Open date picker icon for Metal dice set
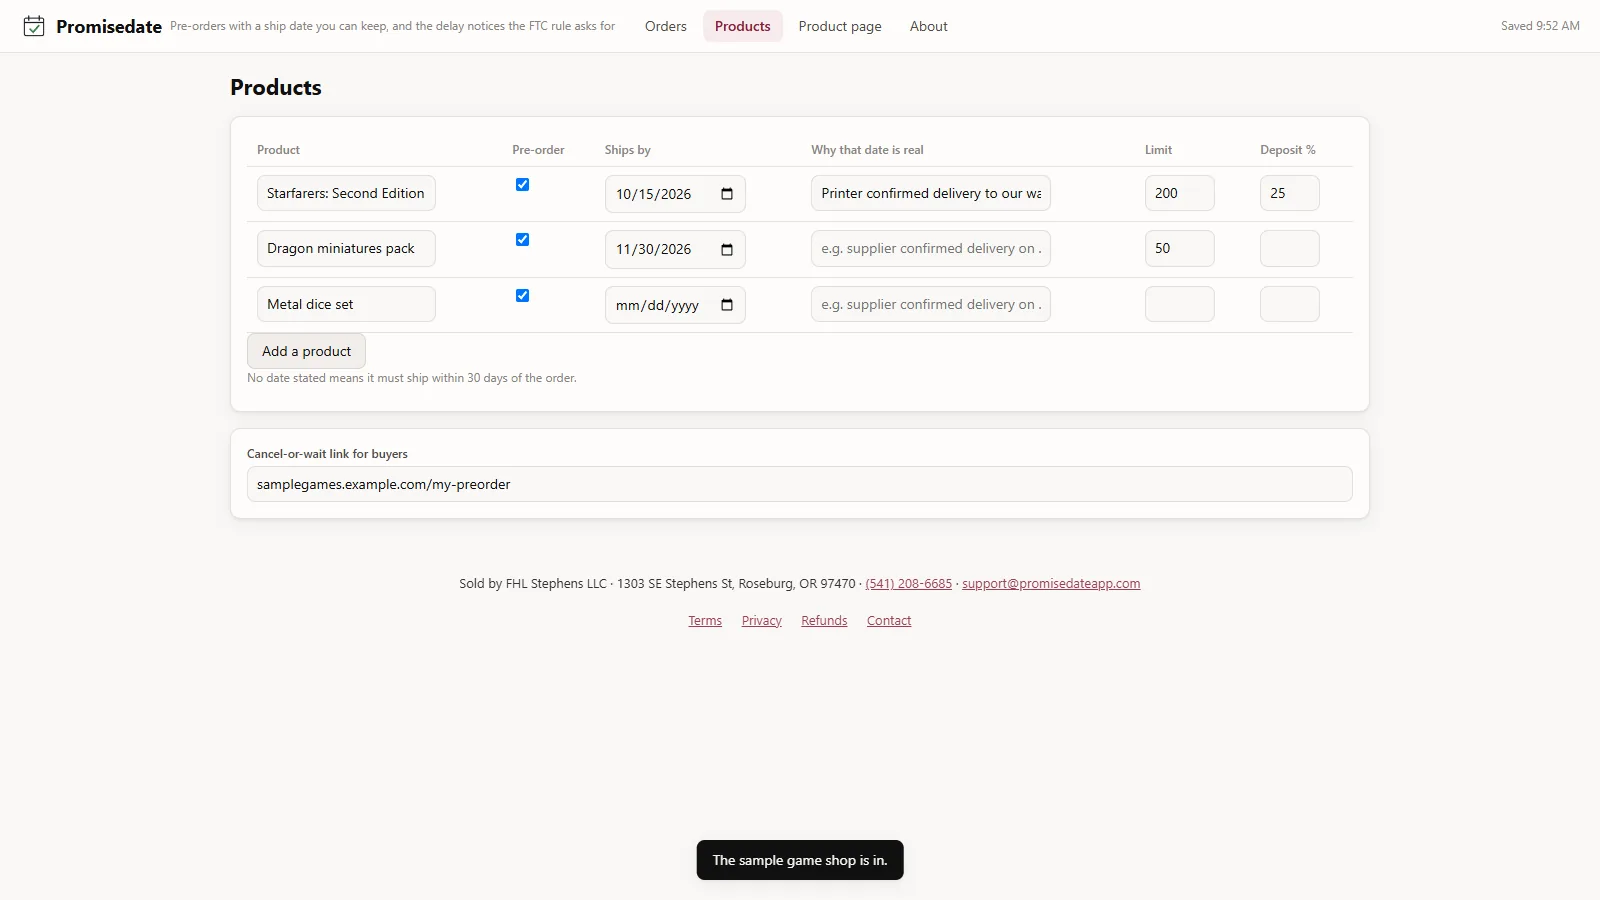1600x900 pixels. point(727,305)
